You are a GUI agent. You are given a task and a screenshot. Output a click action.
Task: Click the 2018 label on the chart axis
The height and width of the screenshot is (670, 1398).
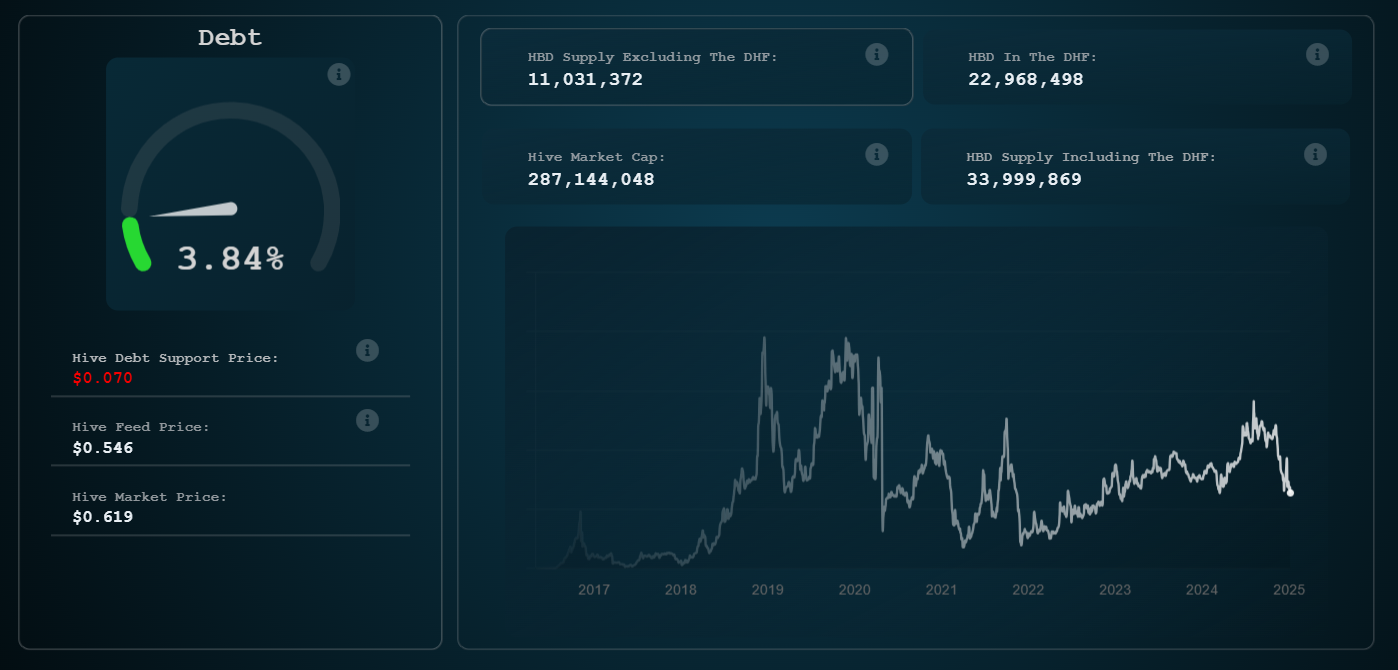click(681, 590)
